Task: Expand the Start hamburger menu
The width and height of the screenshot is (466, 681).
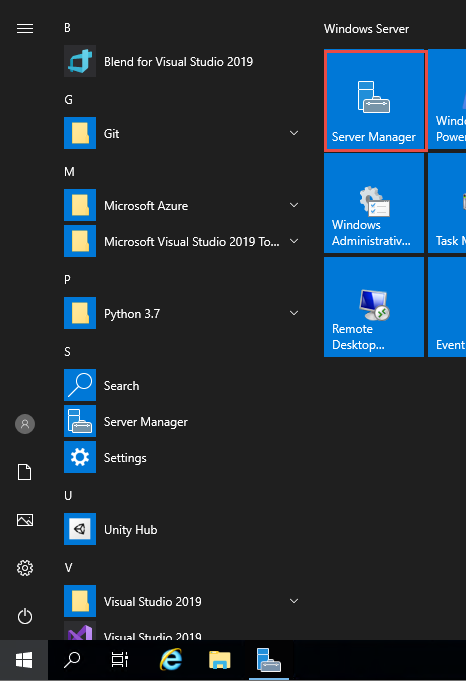Action: click(25, 29)
